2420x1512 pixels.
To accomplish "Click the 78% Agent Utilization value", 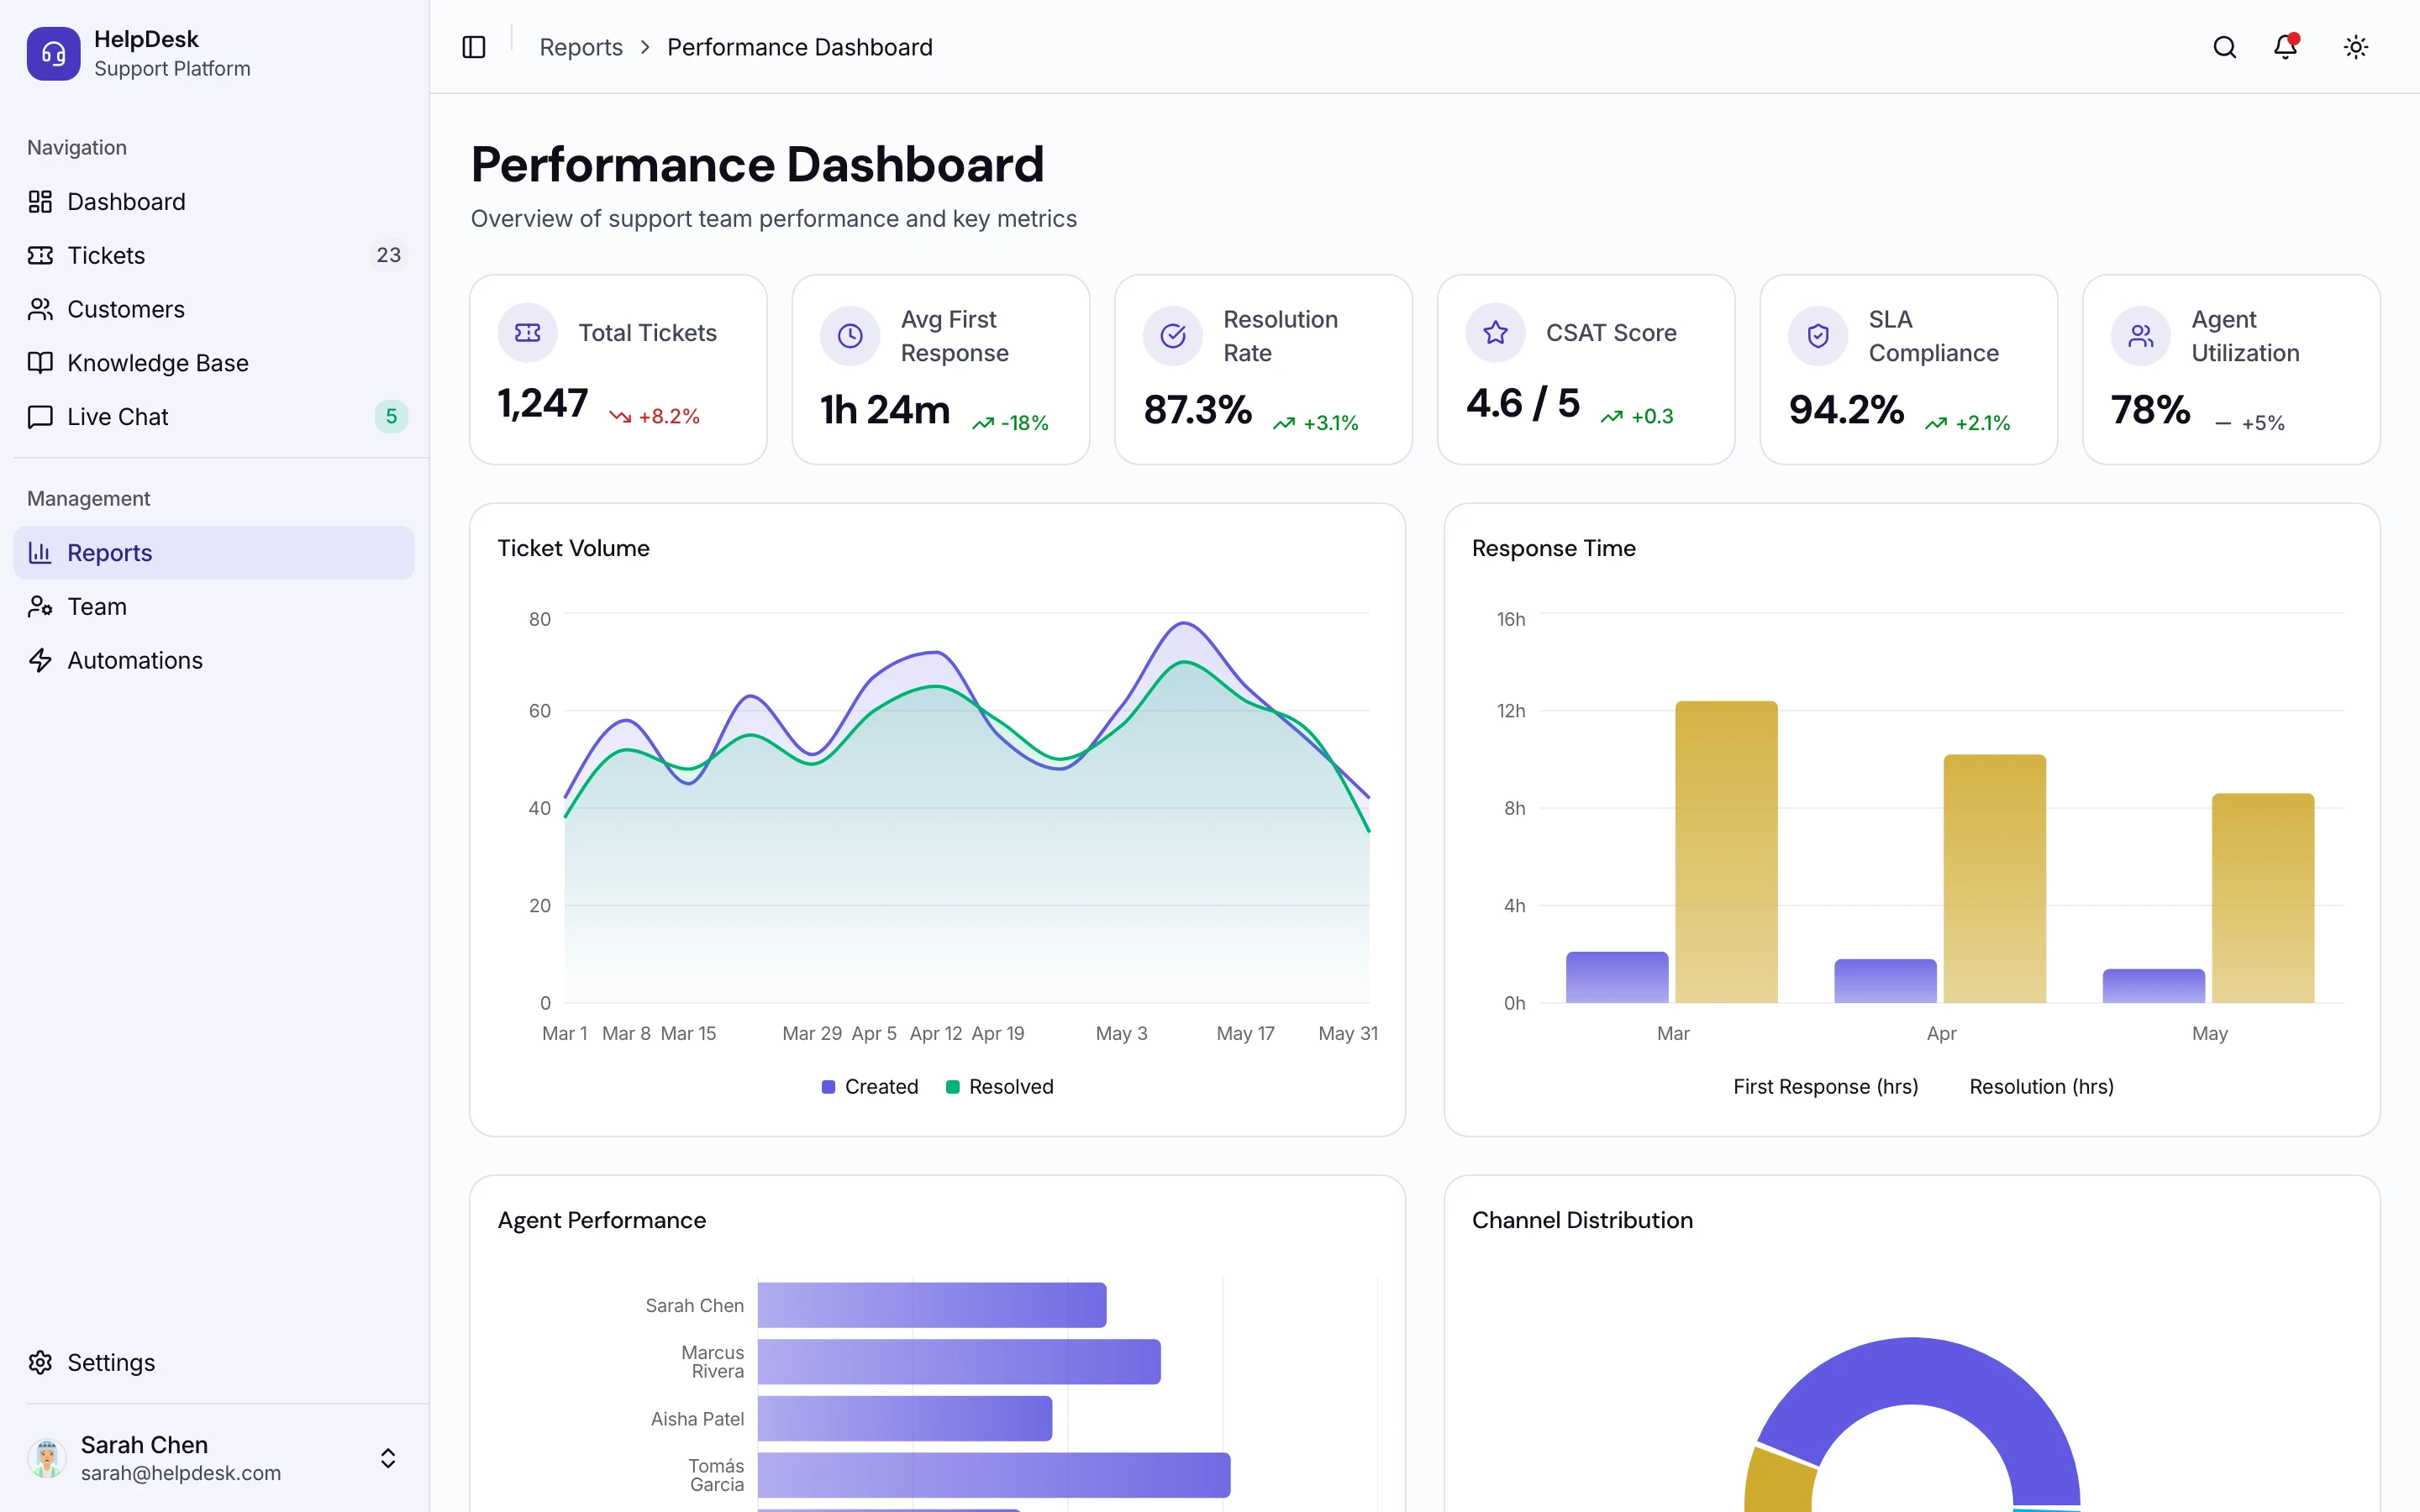I will click(2151, 410).
